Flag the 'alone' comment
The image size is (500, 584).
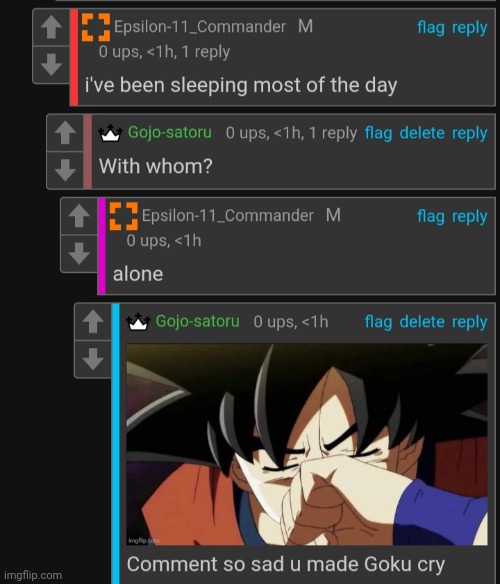pos(431,216)
